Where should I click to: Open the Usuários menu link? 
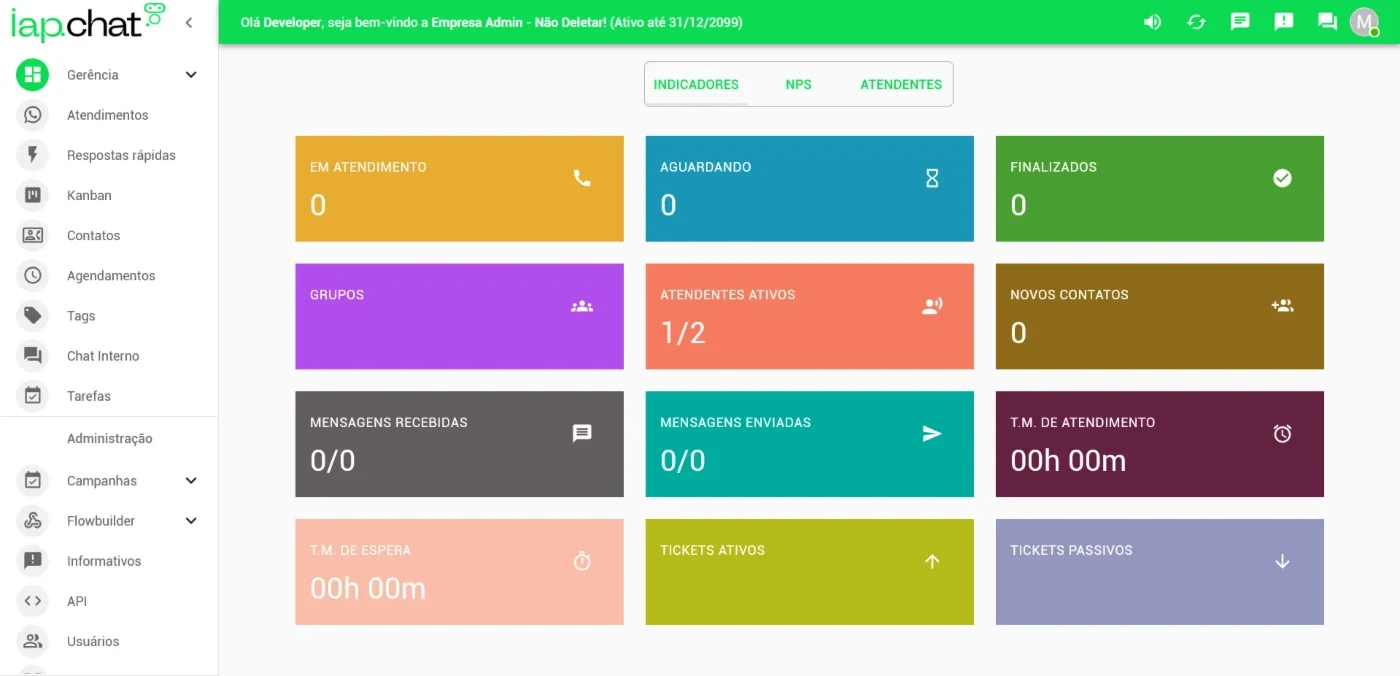point(93,641)
